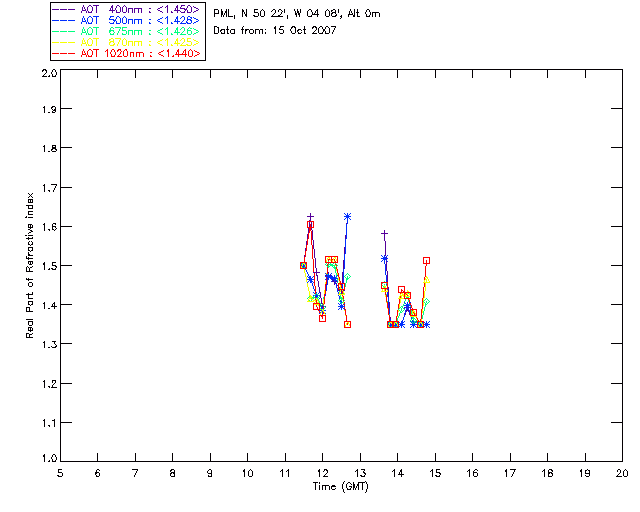Screen dimensions: 640x512
Task: Click blue asterisk data point near 1.62 after 12h
Action: pyautogui.click(x=347, y=217)
